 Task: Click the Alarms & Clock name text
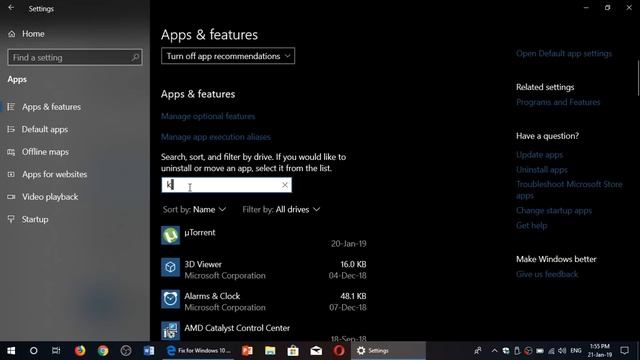pos(212,296)
